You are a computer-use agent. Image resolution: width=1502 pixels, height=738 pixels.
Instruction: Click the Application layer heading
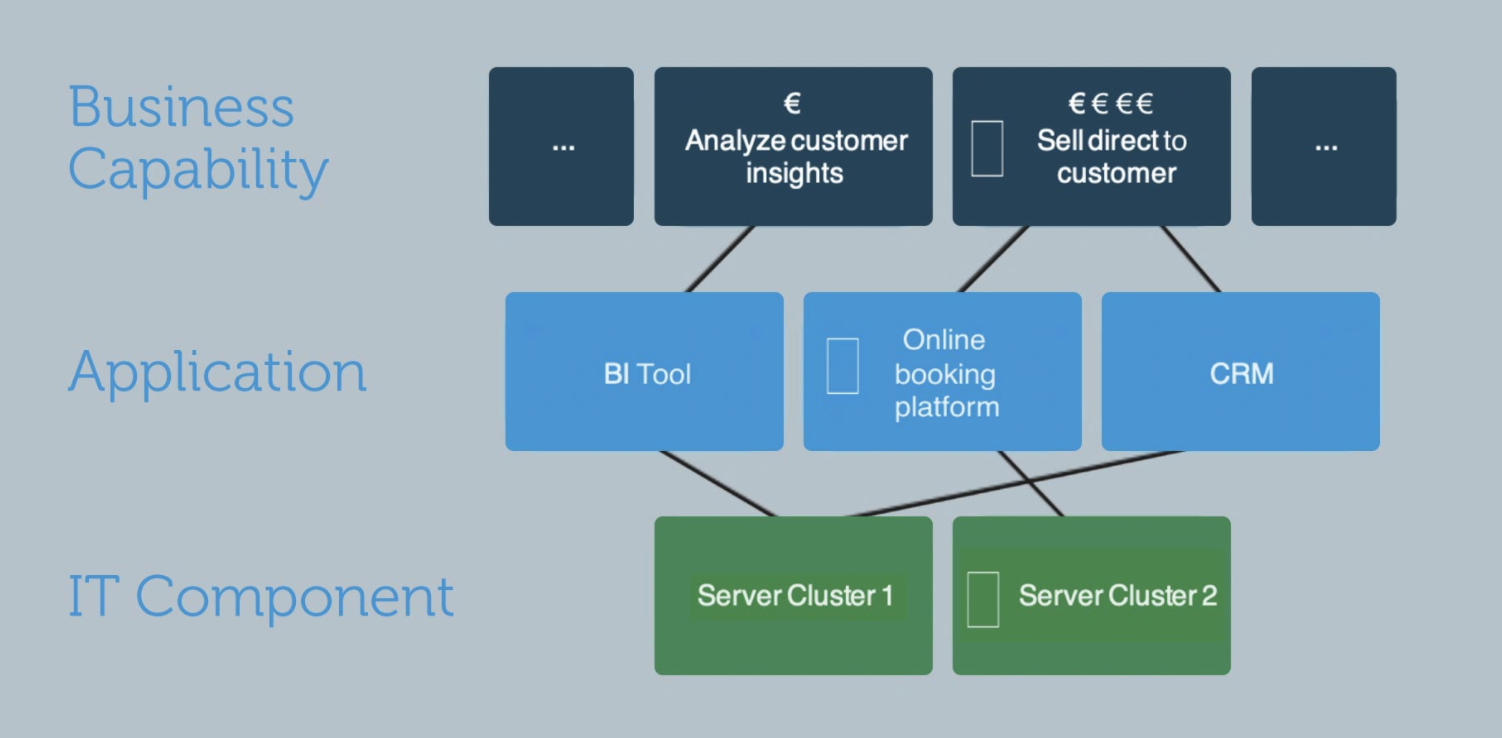(217, 372)
